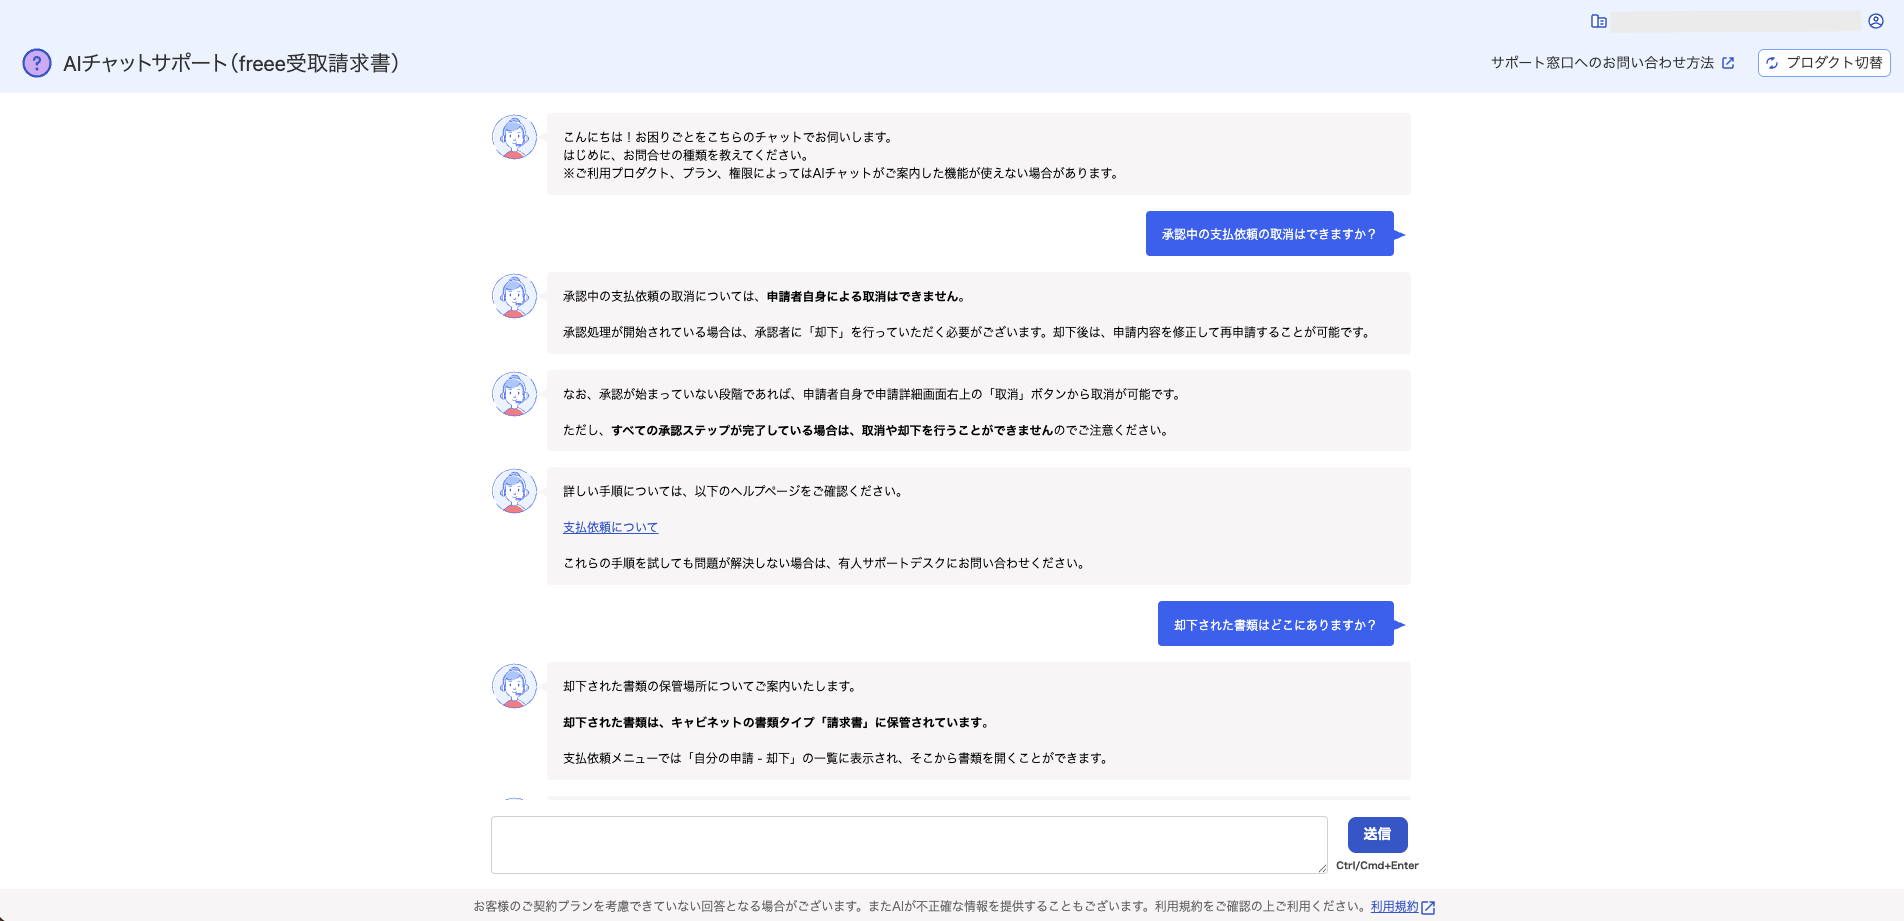Click the note ※ご利用プロダクト、プラン、権限によっては

point(841,173)
